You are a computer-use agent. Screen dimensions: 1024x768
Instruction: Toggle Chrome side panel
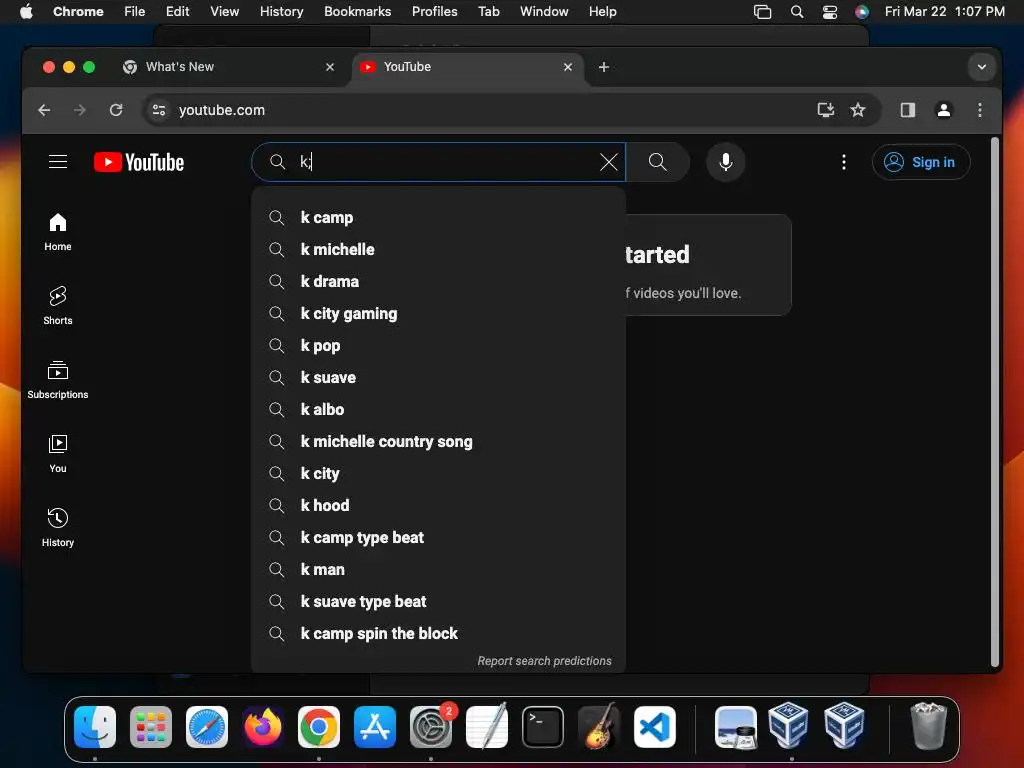(x=908, y=110)
